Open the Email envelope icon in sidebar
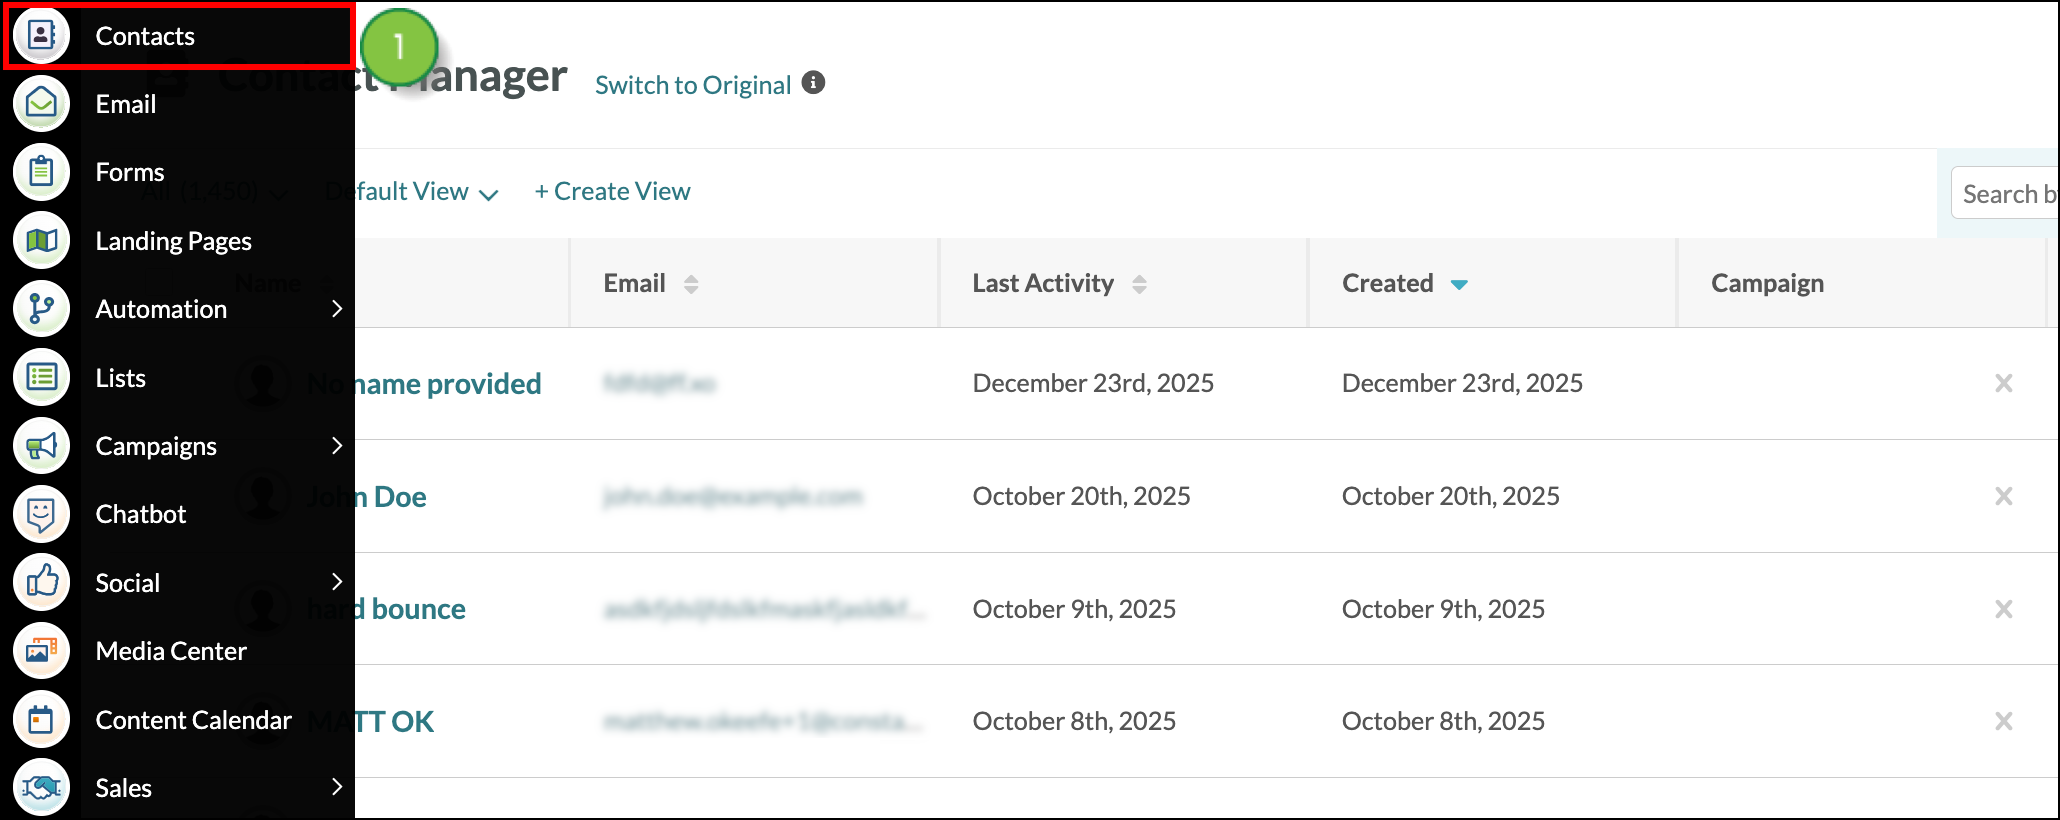Viewport: 2060px width, 820px height. click(x=41, y=104)
